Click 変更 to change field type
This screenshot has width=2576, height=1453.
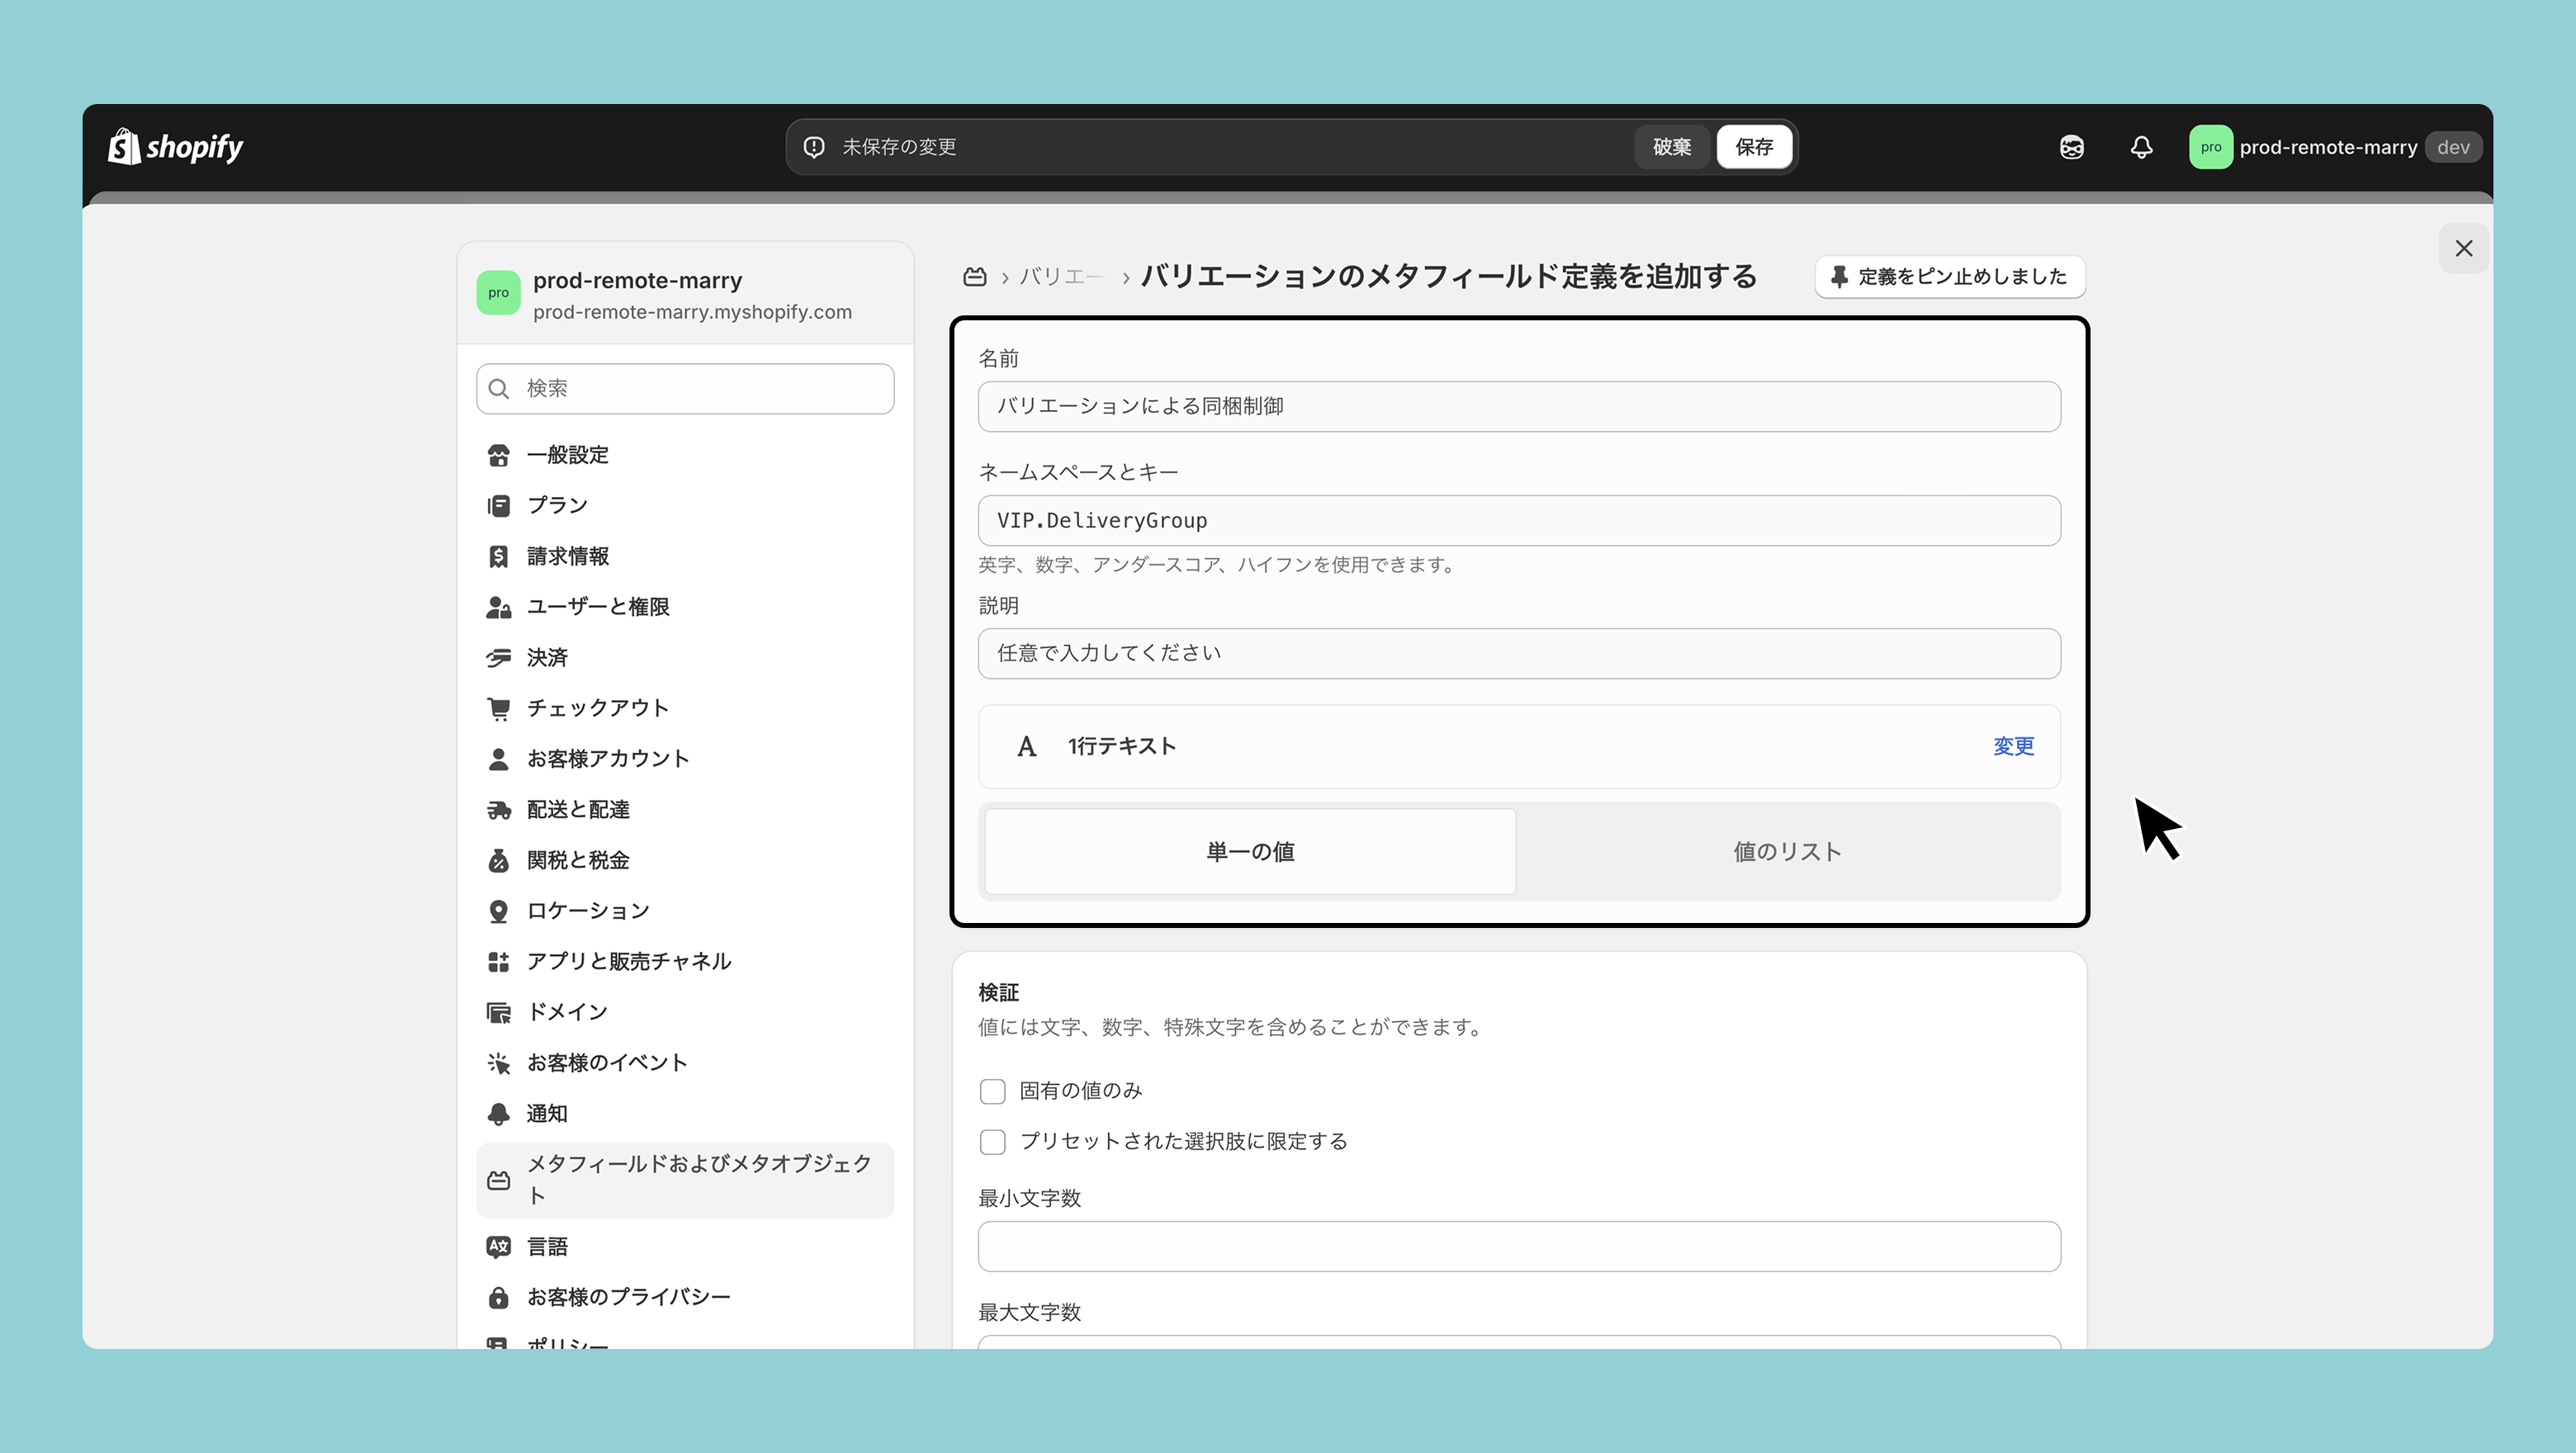[2012, 746]
